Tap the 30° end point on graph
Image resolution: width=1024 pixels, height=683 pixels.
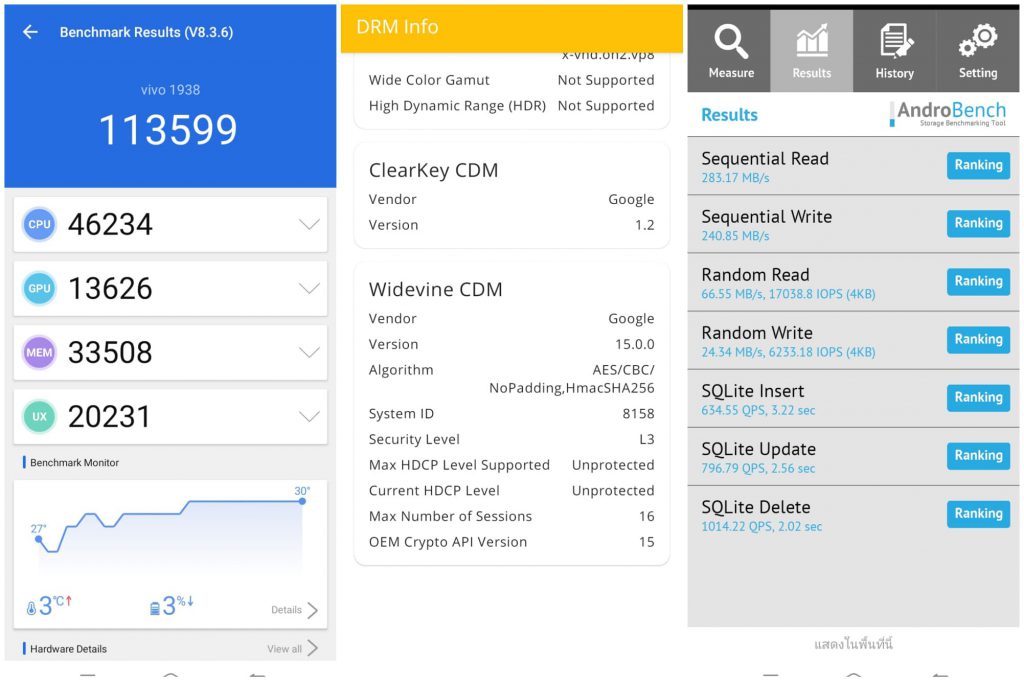click(302, 501)
